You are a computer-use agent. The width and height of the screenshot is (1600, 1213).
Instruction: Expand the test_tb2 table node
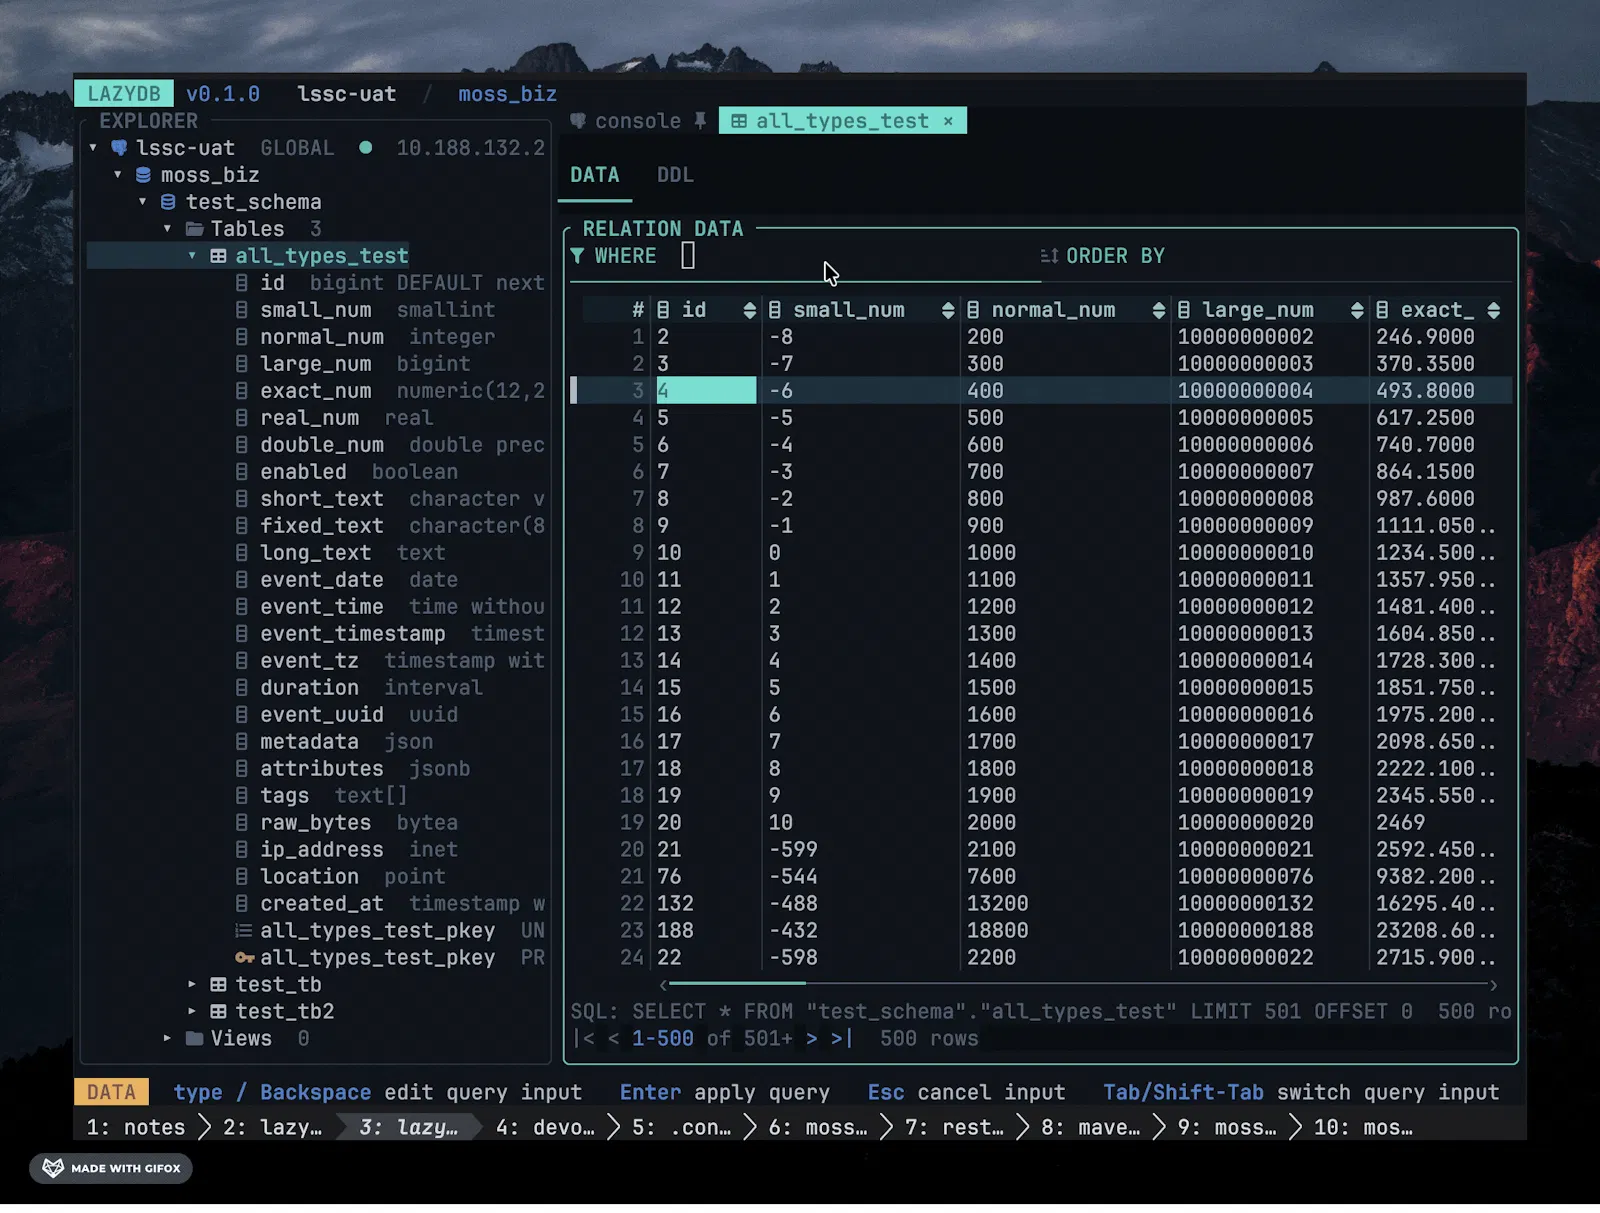(192, 1012)
